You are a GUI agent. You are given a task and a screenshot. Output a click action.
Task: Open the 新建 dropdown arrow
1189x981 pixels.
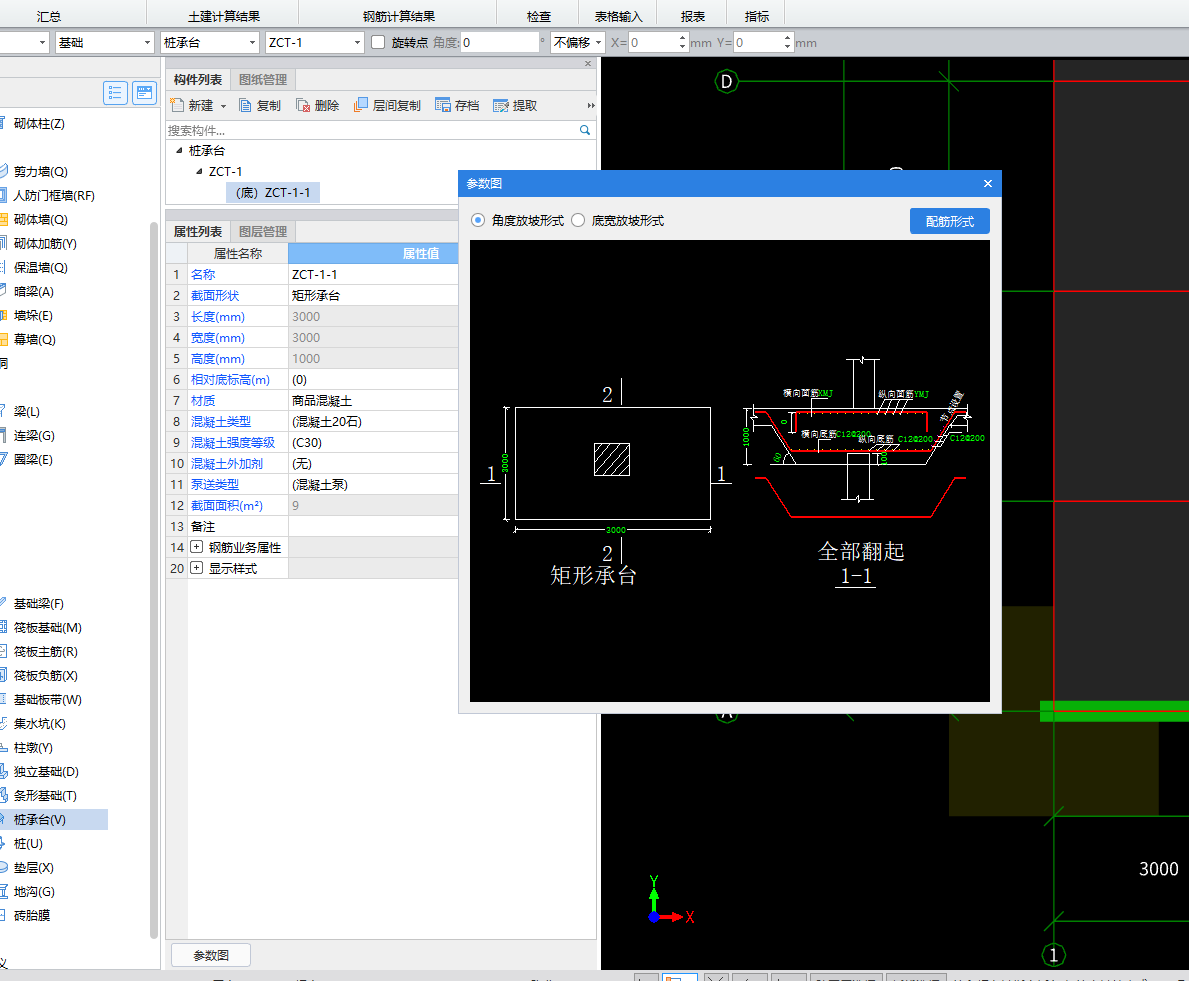[x=223, y=106]
